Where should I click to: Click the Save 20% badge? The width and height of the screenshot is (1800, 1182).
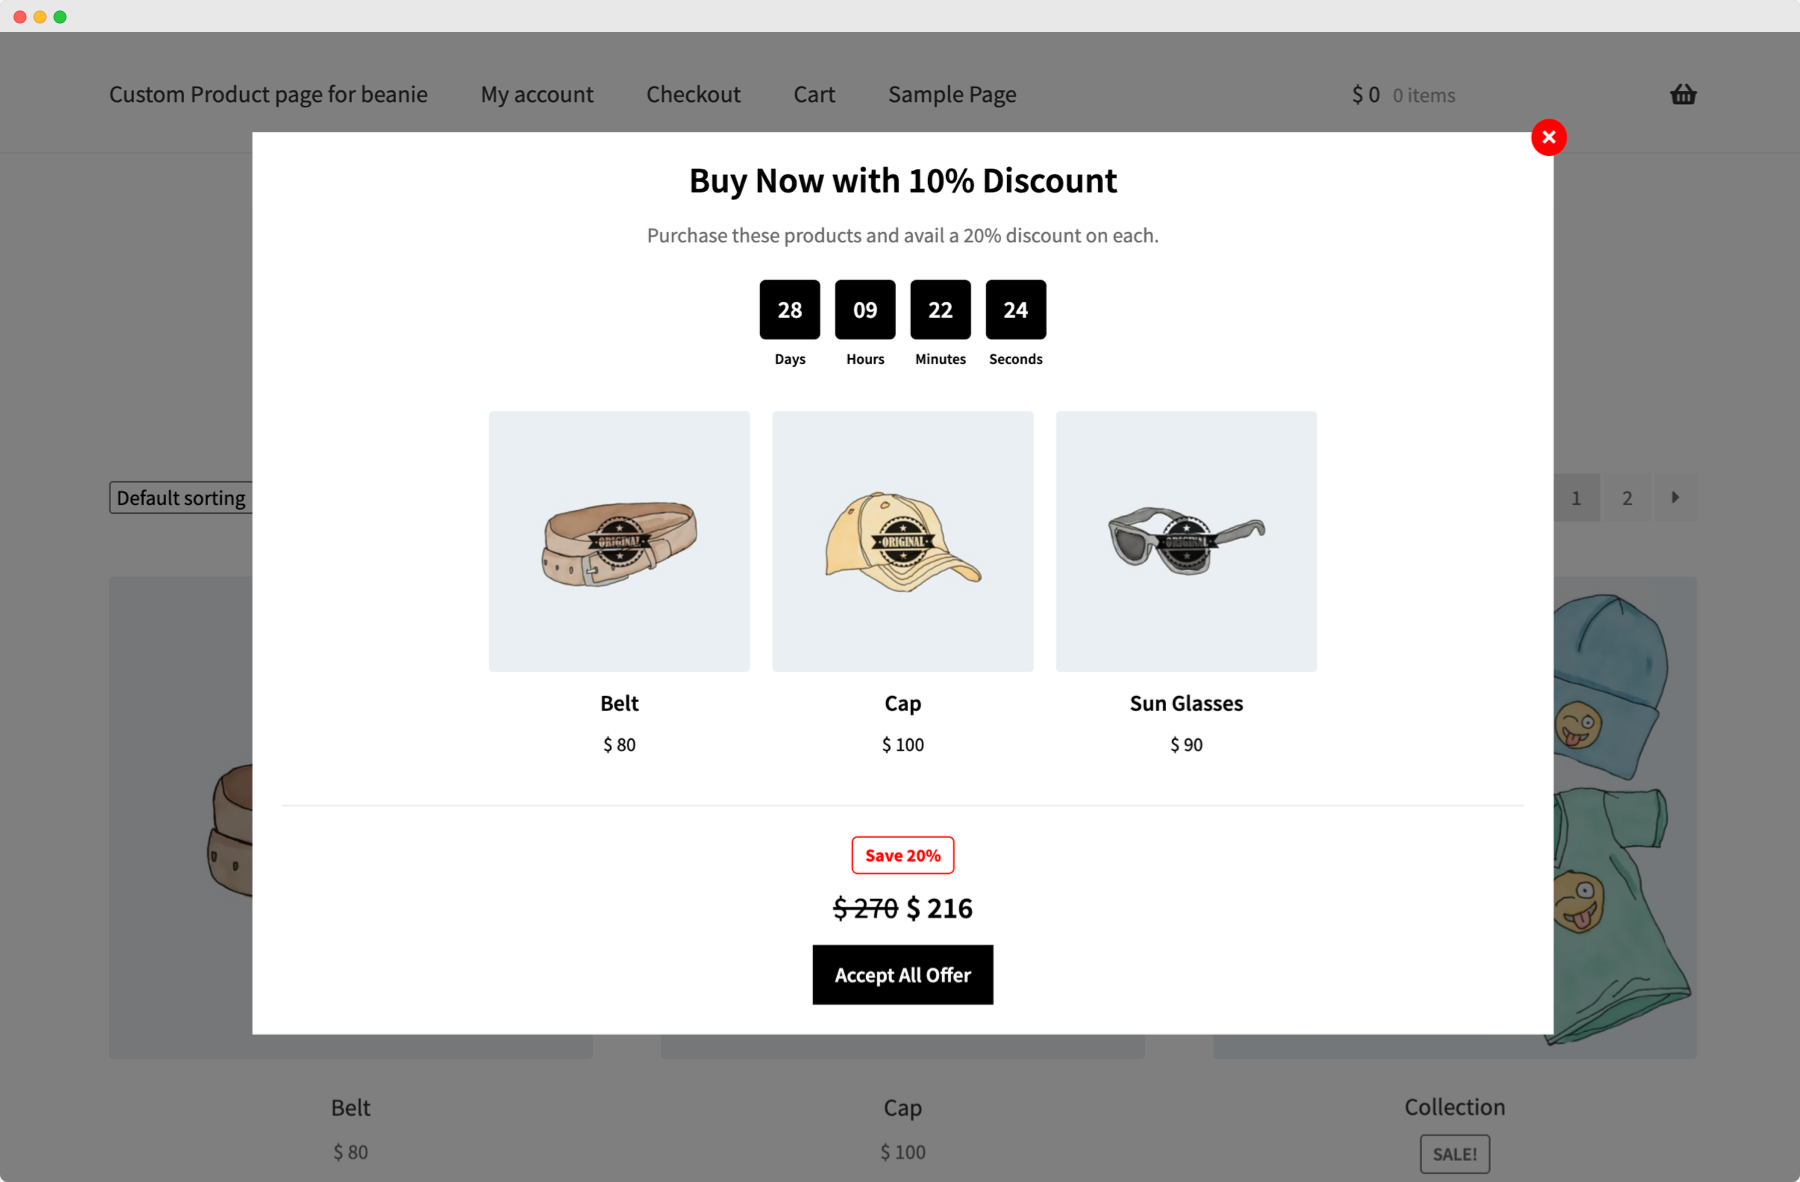pos(902,855)
